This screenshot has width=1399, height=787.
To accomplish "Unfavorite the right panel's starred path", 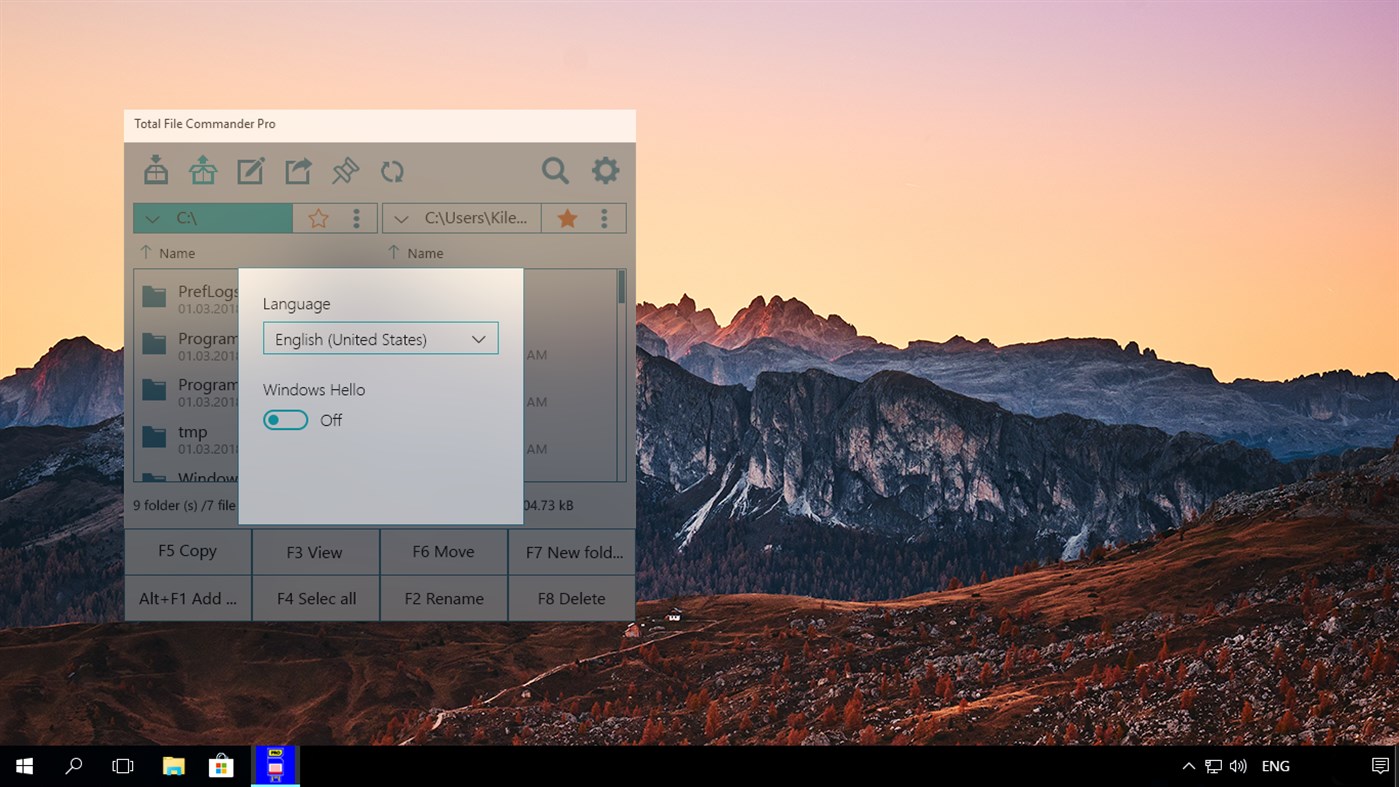I will [x=567, y=218].
